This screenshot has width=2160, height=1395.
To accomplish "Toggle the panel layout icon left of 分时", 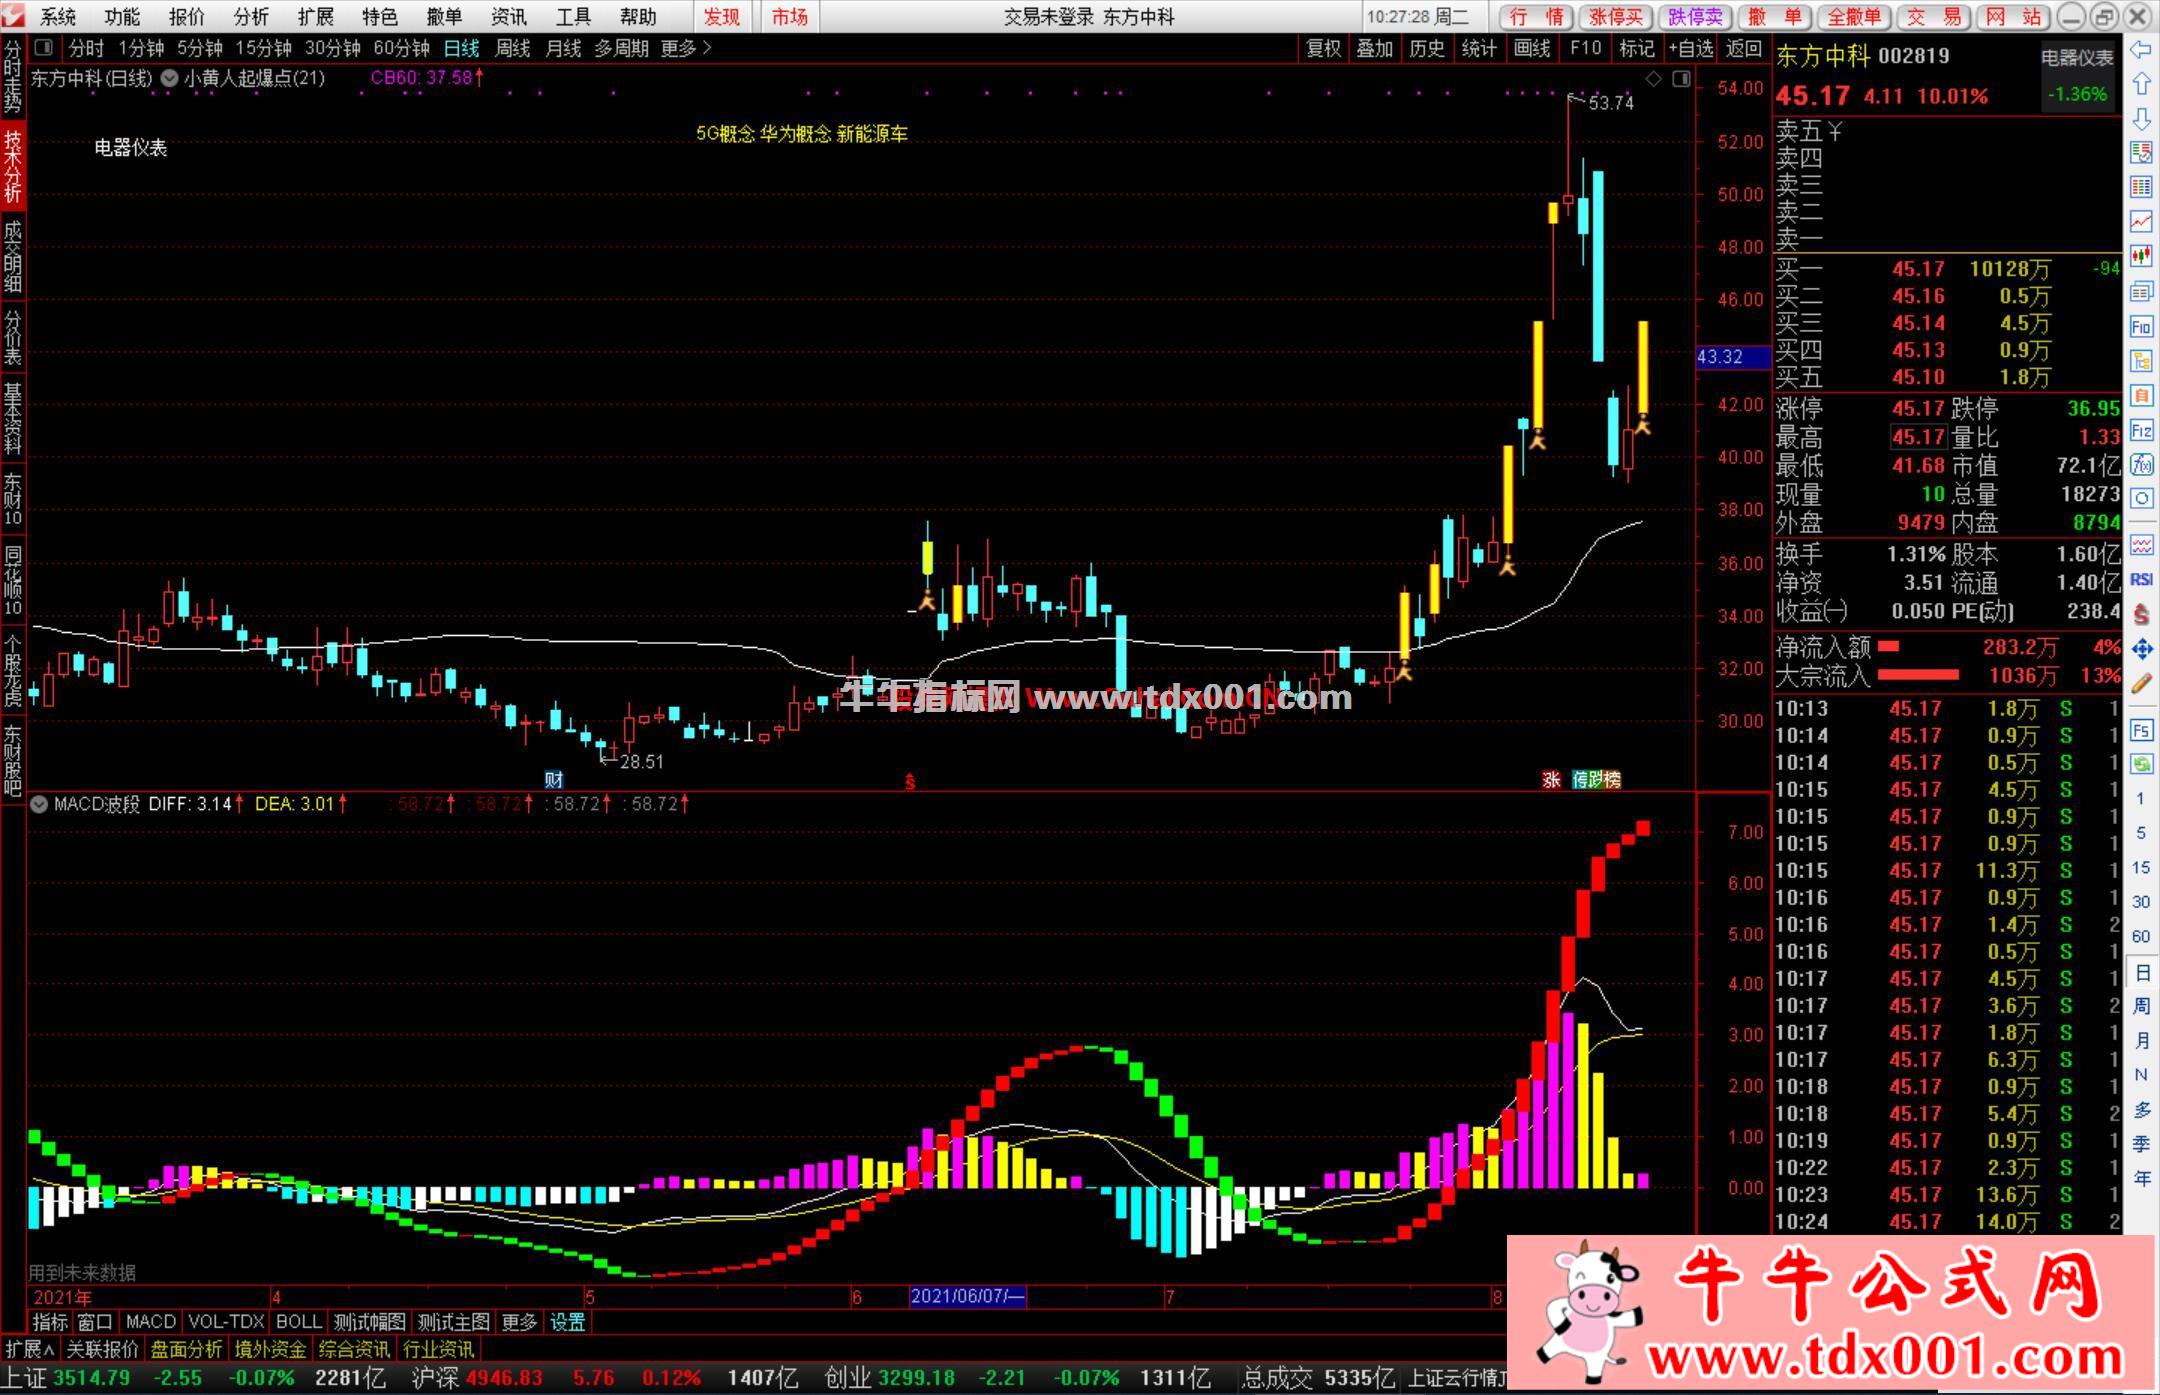I will (43, 47).
